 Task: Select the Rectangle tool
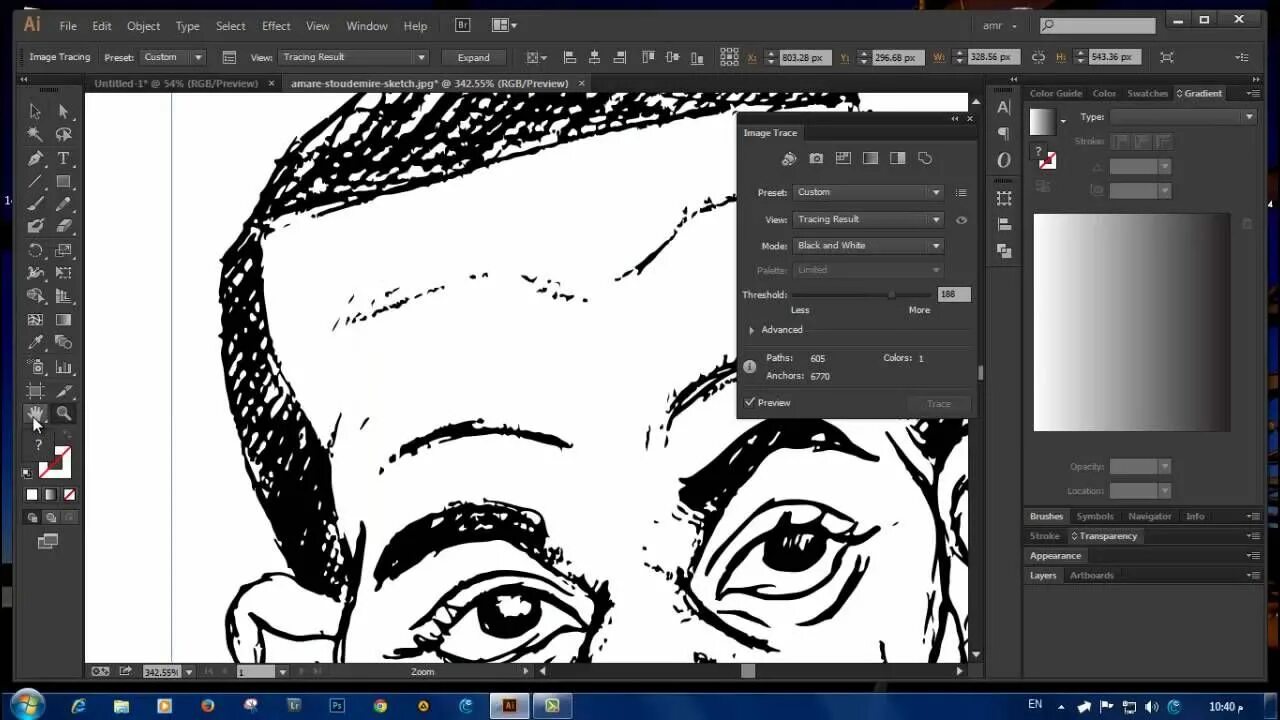coord(63,181)
